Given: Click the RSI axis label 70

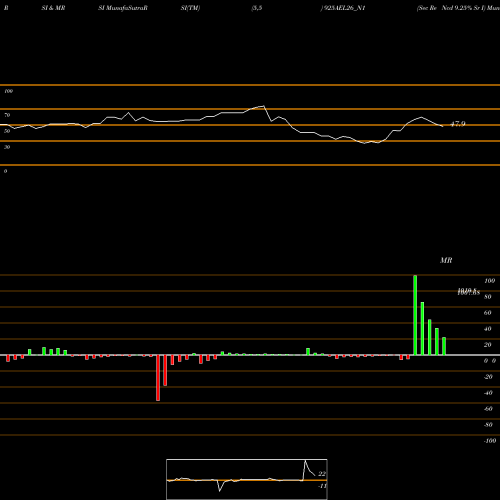Looking at the screenshot, I should click(x=7, y=115).
